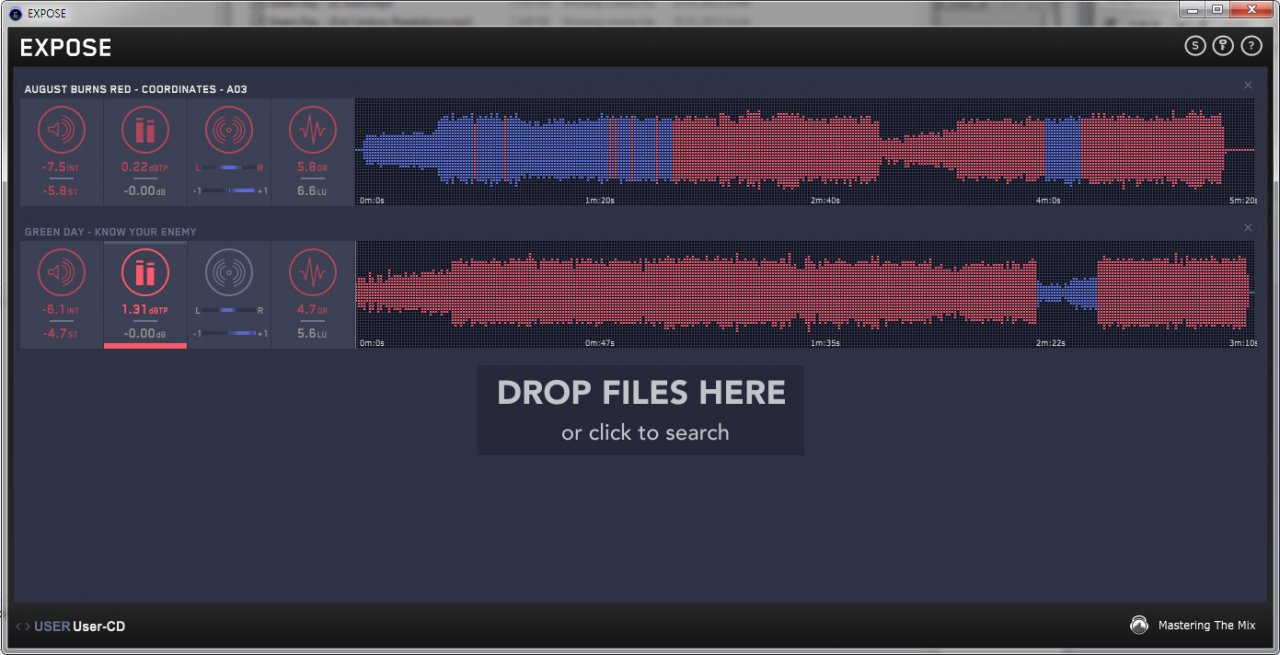This screenshot has width=1280, height=655.
Task: Click the EXPOSE app icon in title bar
Action: point(15,13)
